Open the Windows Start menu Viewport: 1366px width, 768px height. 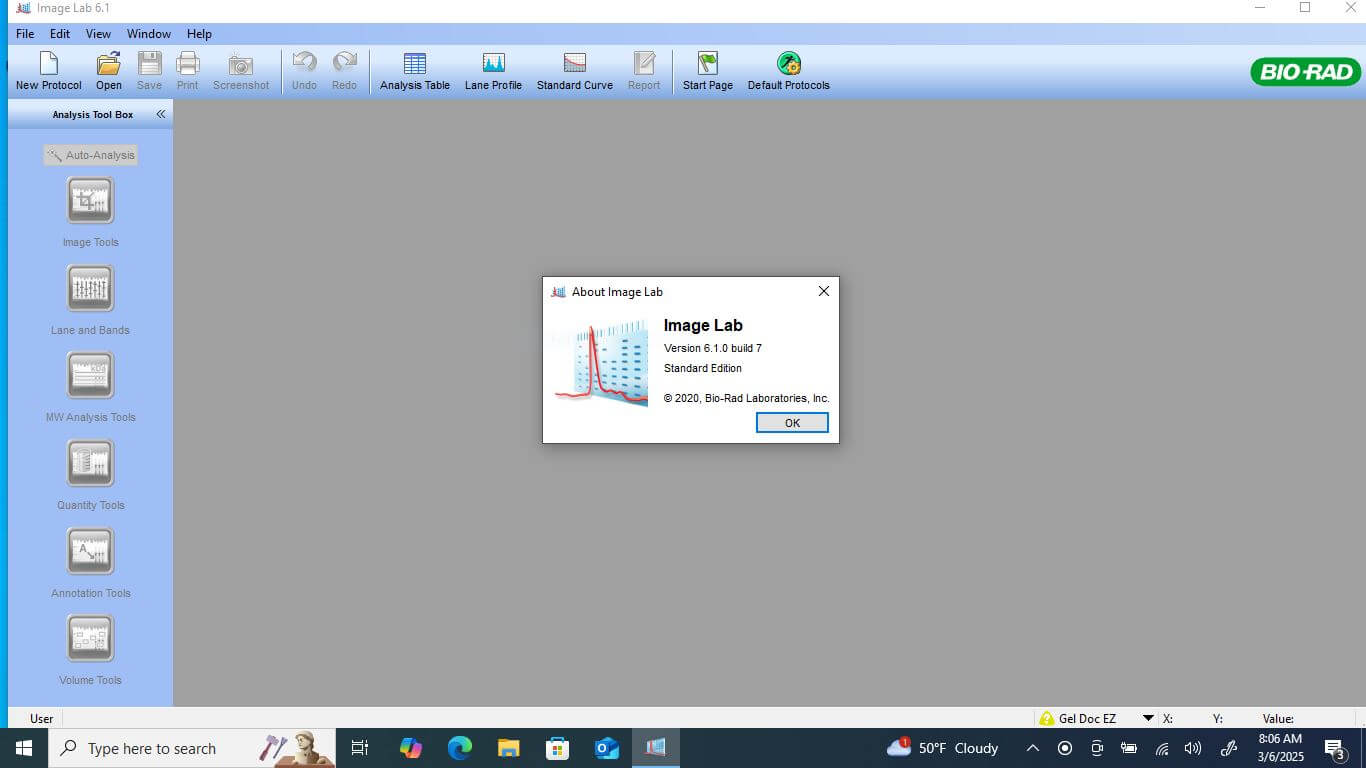24,748
